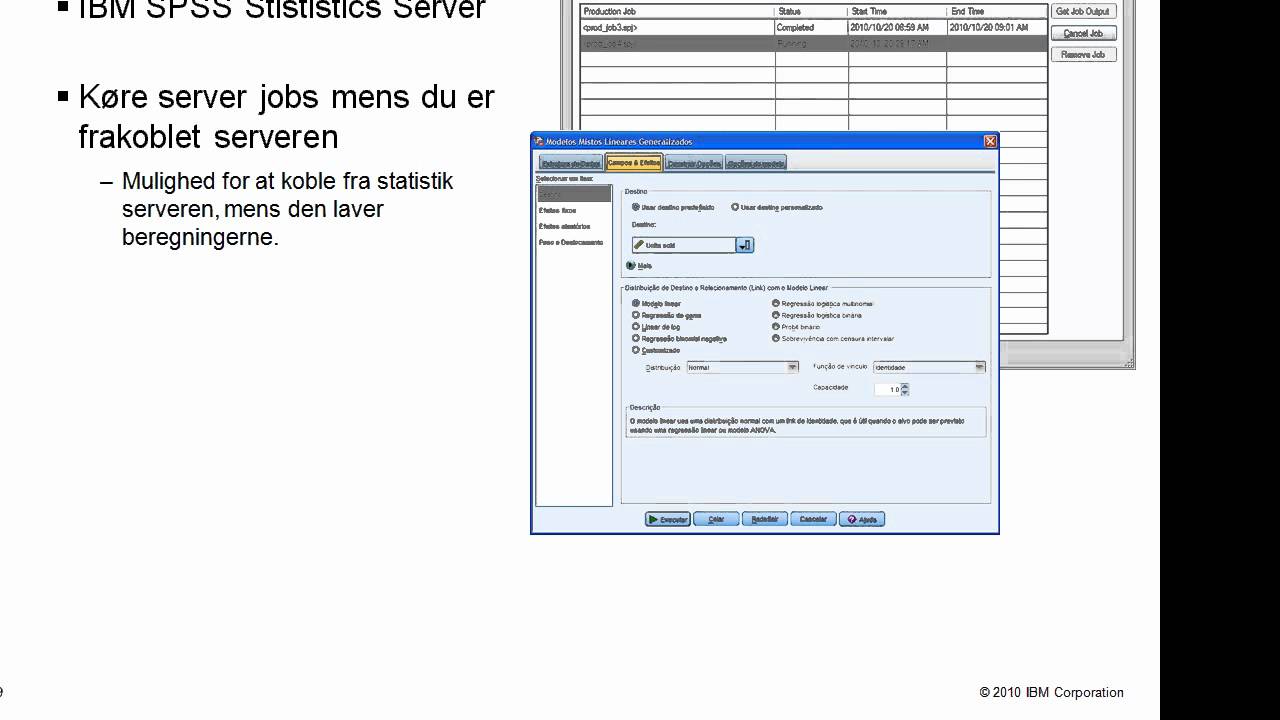Click 'Remove Job' in jobs window

1083,54
